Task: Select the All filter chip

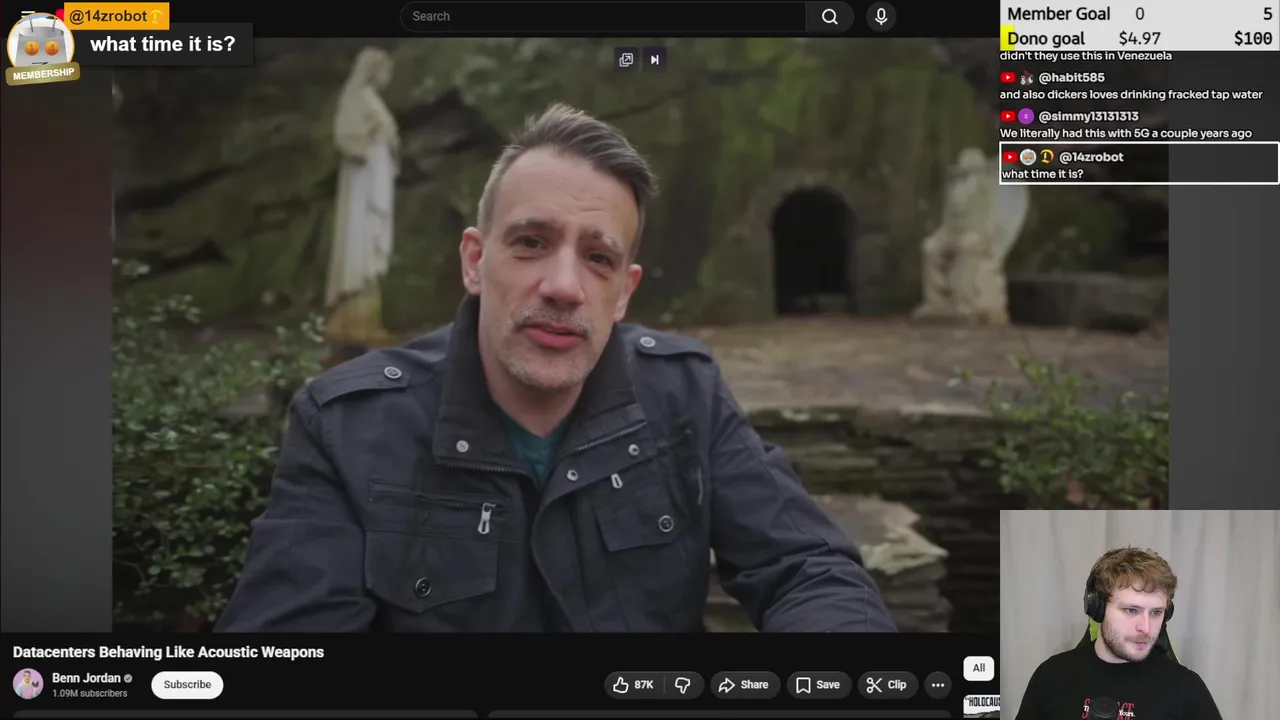Action: [979, 668]
